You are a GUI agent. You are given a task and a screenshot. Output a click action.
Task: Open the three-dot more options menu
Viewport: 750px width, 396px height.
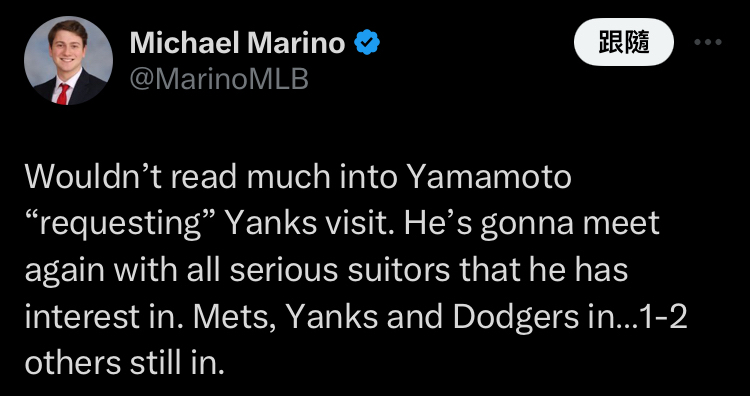point(708,43)
